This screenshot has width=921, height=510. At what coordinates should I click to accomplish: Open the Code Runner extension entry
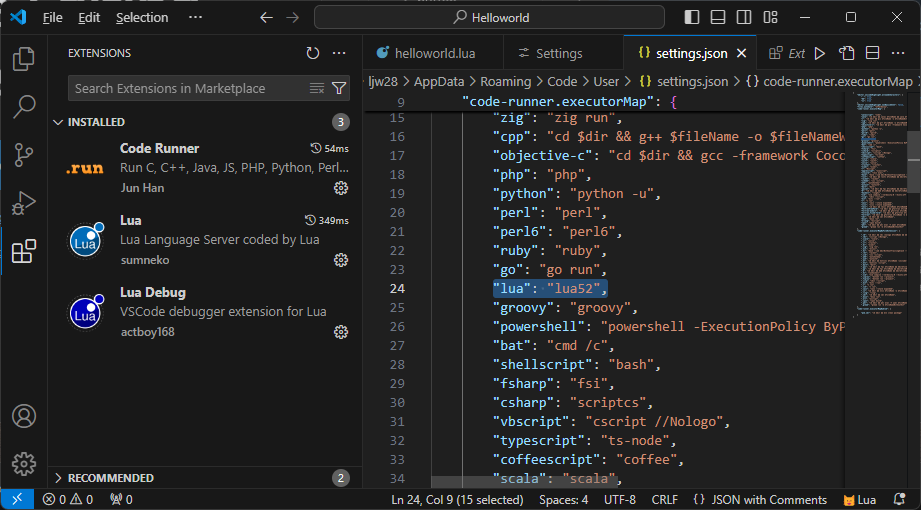click(204, 168)
